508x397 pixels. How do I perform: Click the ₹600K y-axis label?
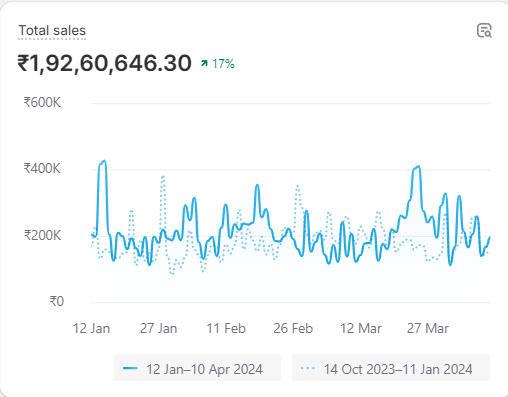tap(42, 102)
